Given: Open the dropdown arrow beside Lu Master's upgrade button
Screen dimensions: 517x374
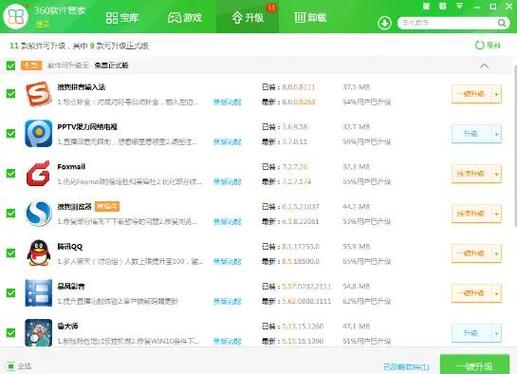Looking at the screenshot, I should 496,333.
